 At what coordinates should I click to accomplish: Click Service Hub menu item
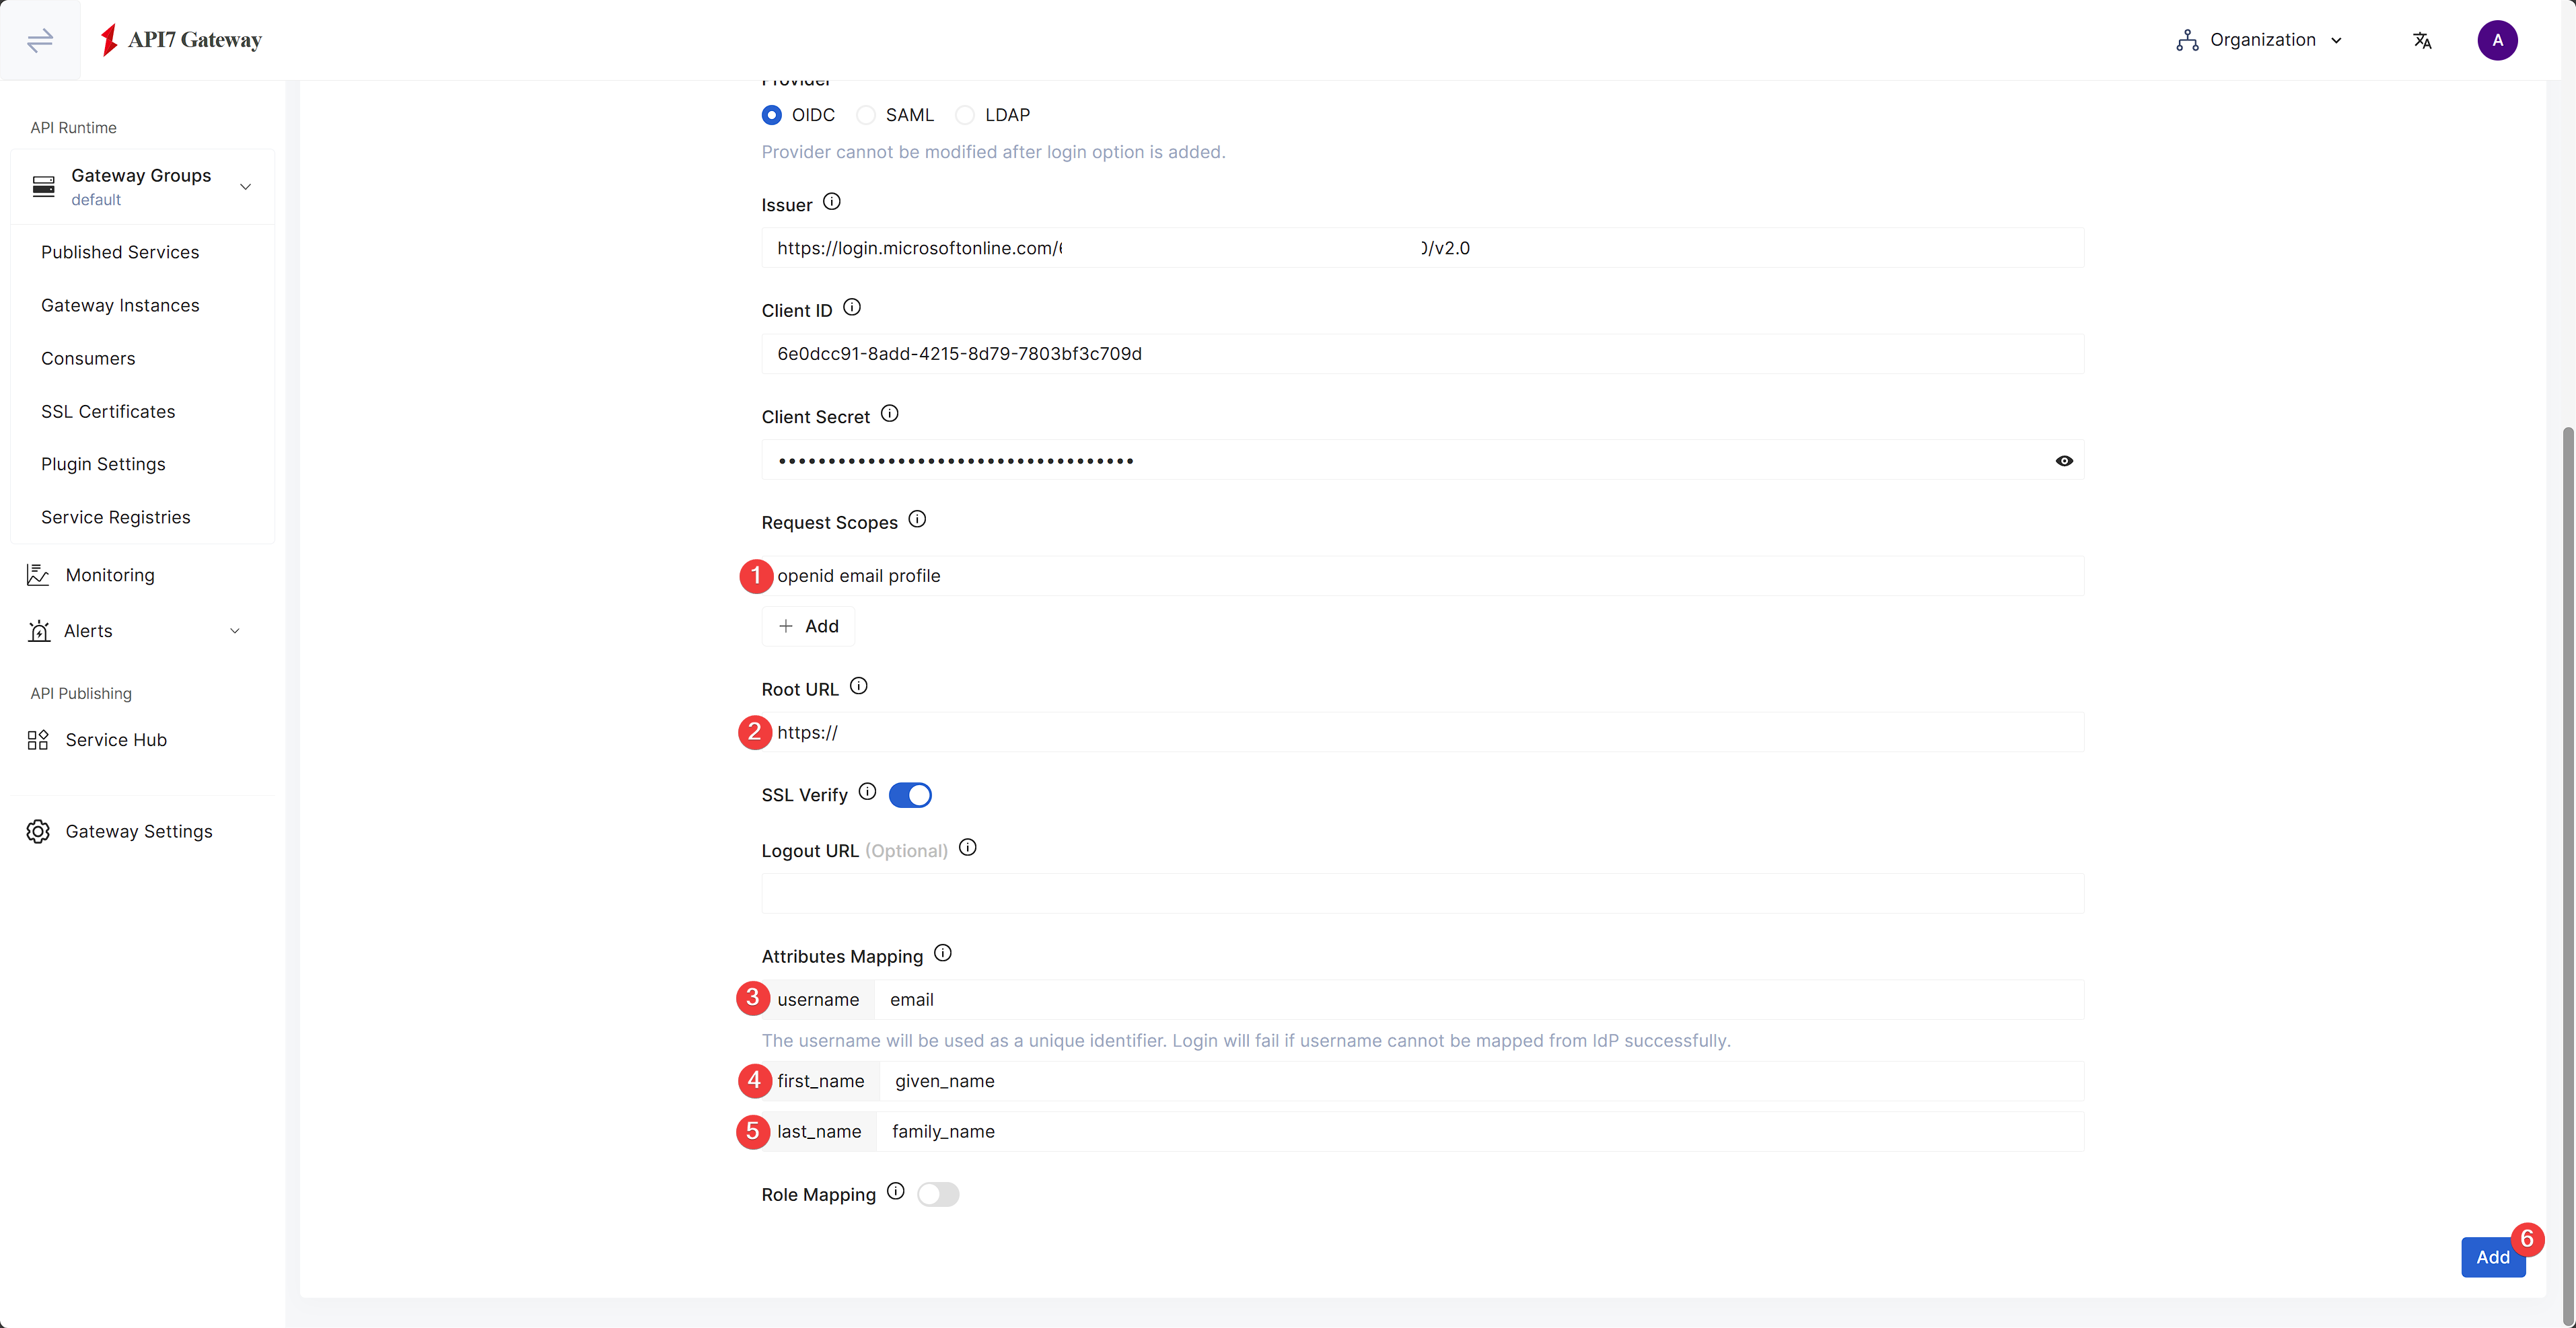[115, 739]
